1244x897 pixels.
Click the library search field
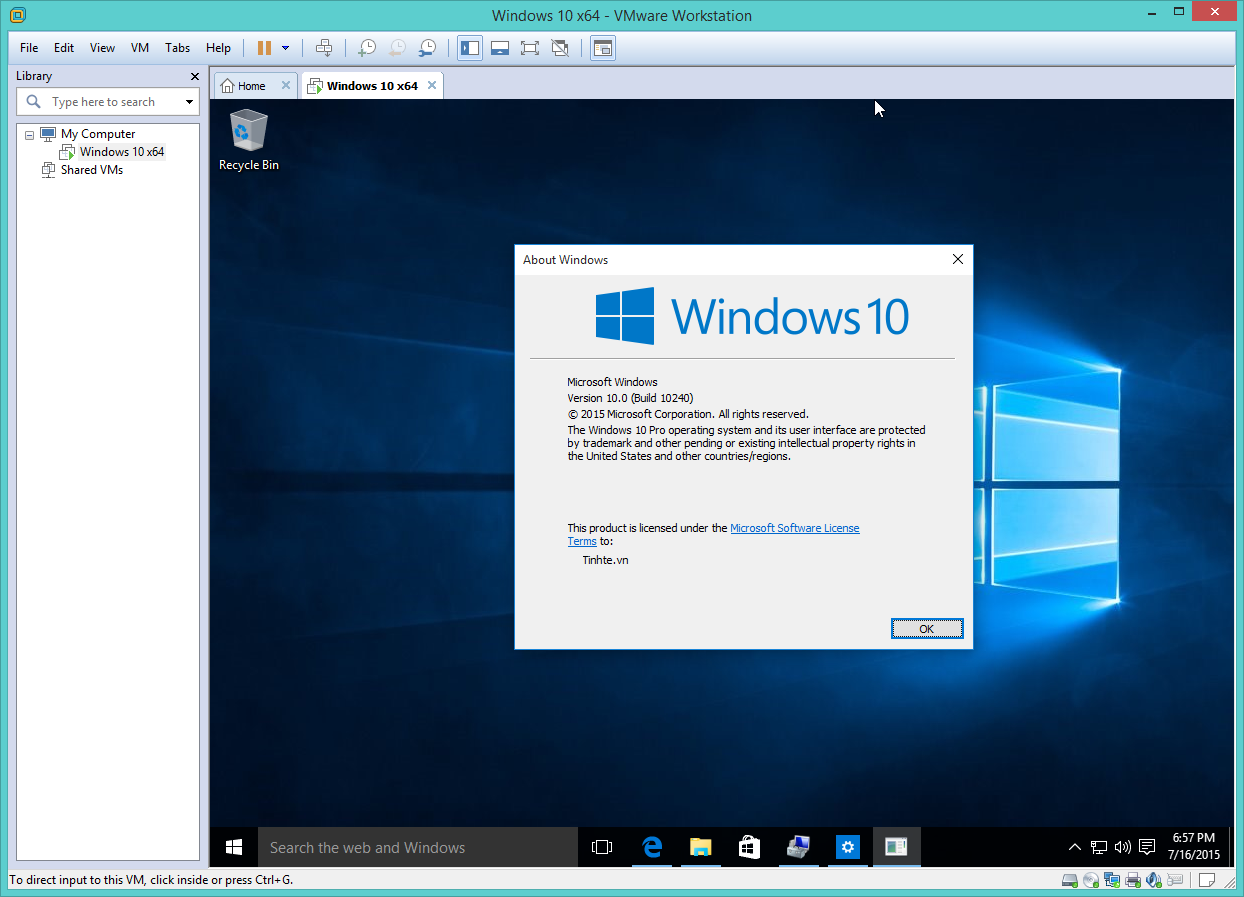[x=108, y=102]
